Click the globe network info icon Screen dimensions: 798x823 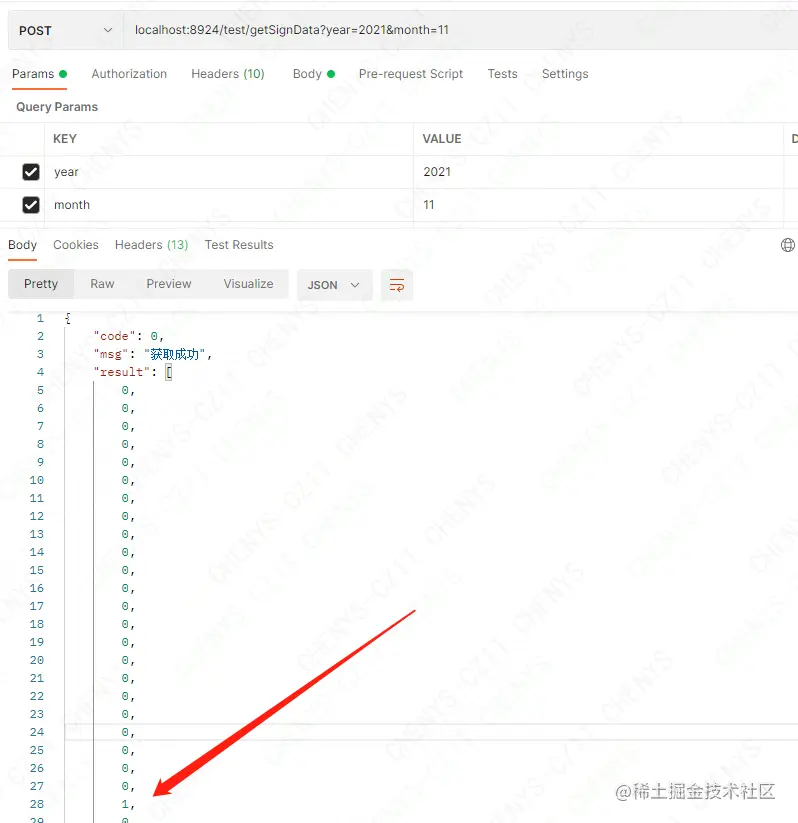(788, 245)
